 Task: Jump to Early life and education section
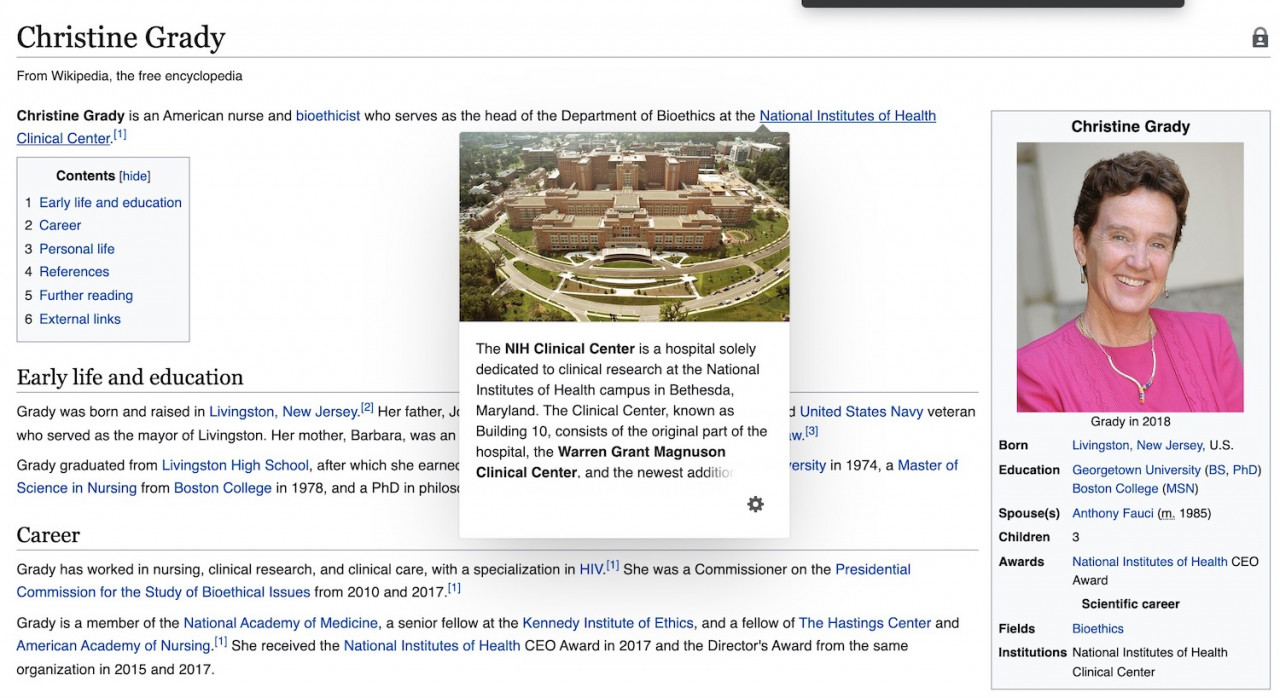pos(110,202)
